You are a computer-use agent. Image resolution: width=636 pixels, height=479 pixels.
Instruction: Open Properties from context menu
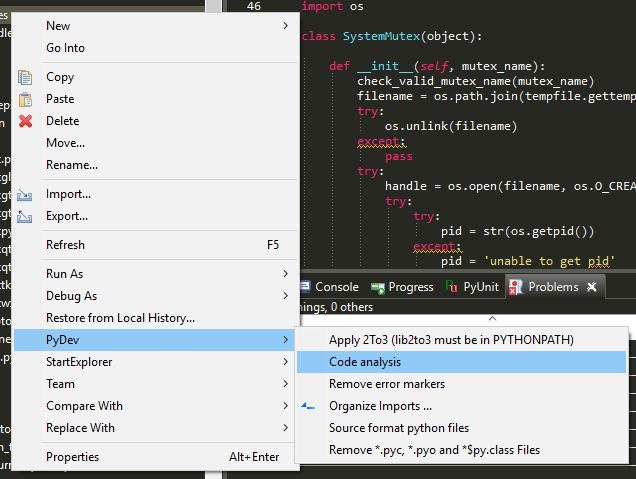(156, 457)
